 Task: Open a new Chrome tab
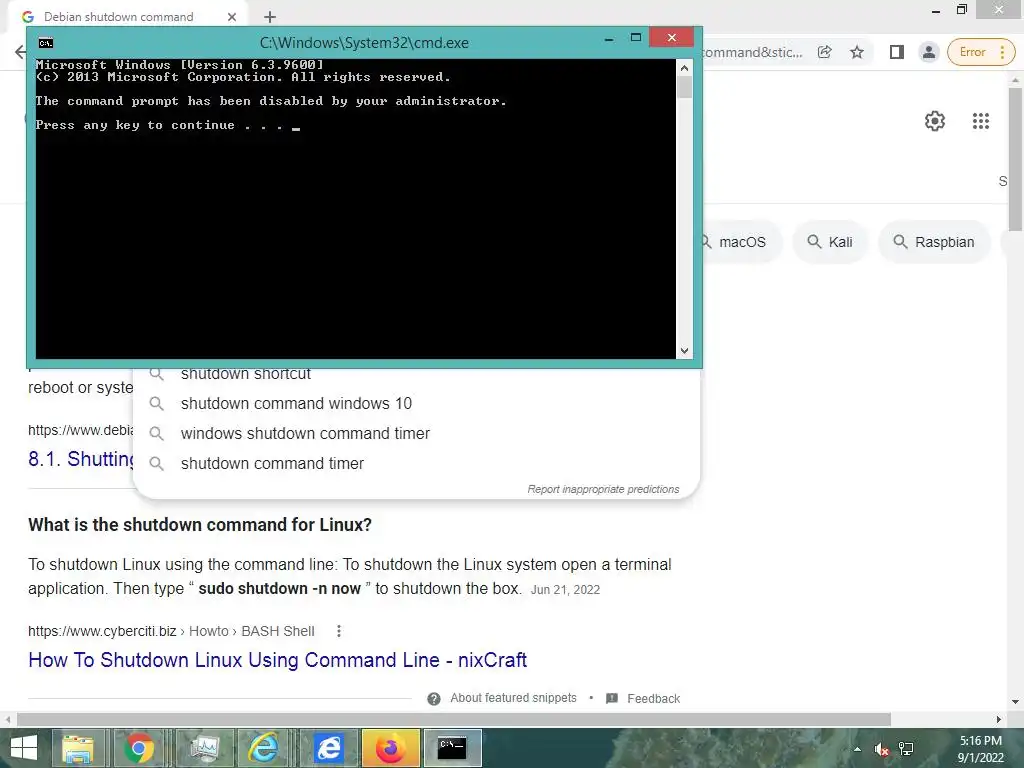tap(270, 17)
